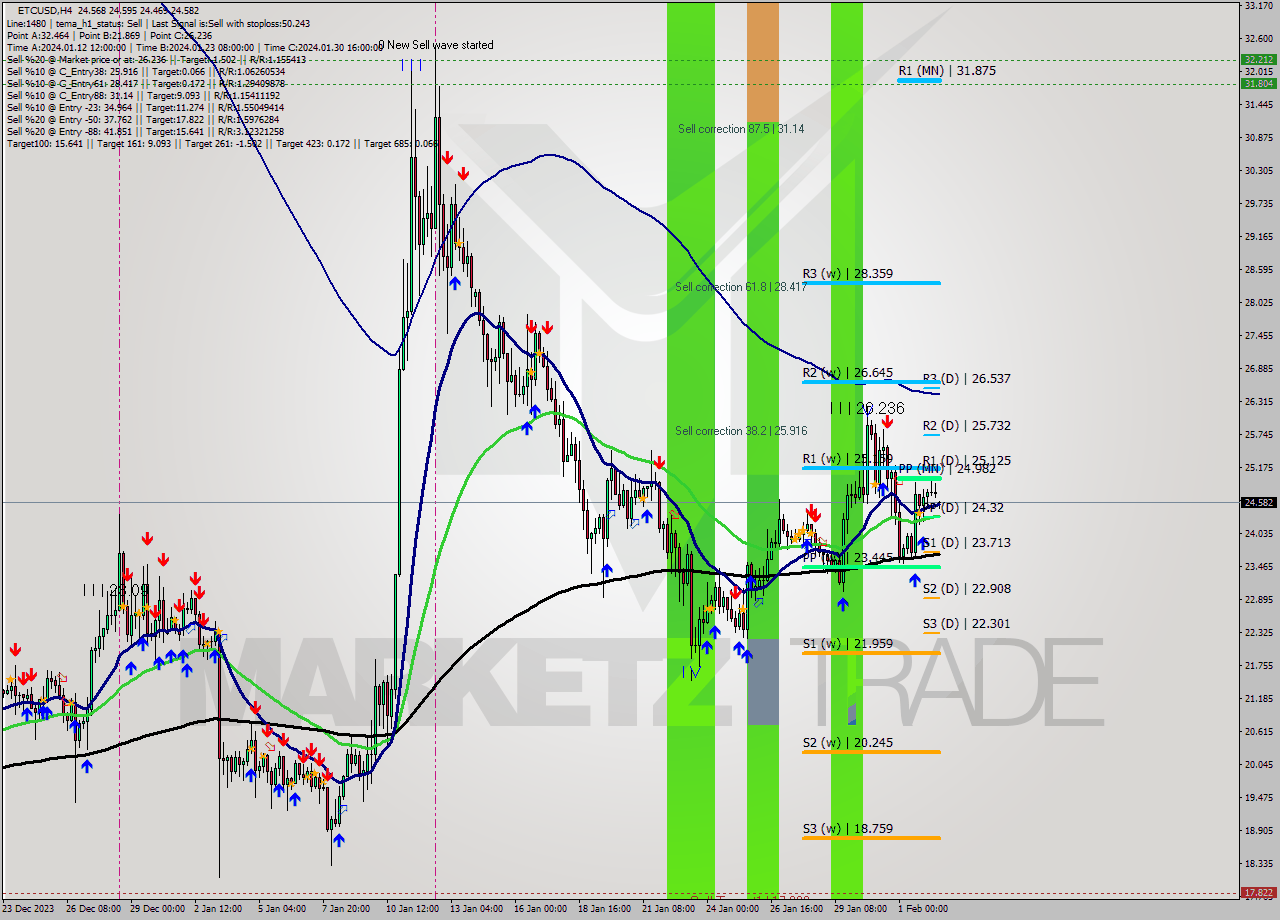Select the R2 (w) | 26.645 level label
1280x920 pixels.
click(848, 373)
